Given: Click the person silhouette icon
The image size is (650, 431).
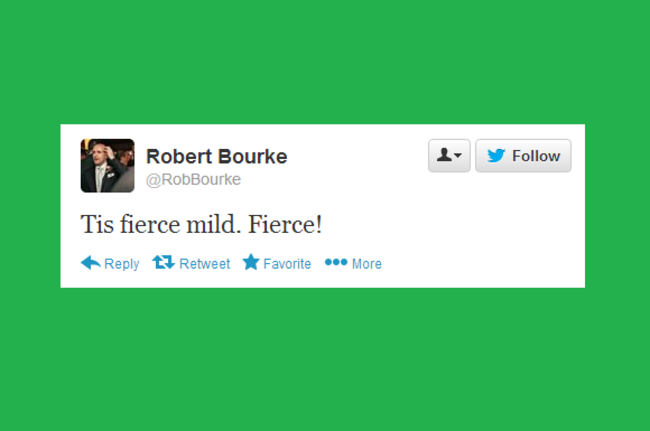Looking at the screenshot, I should pyautogui.click(x=444, y=155).
